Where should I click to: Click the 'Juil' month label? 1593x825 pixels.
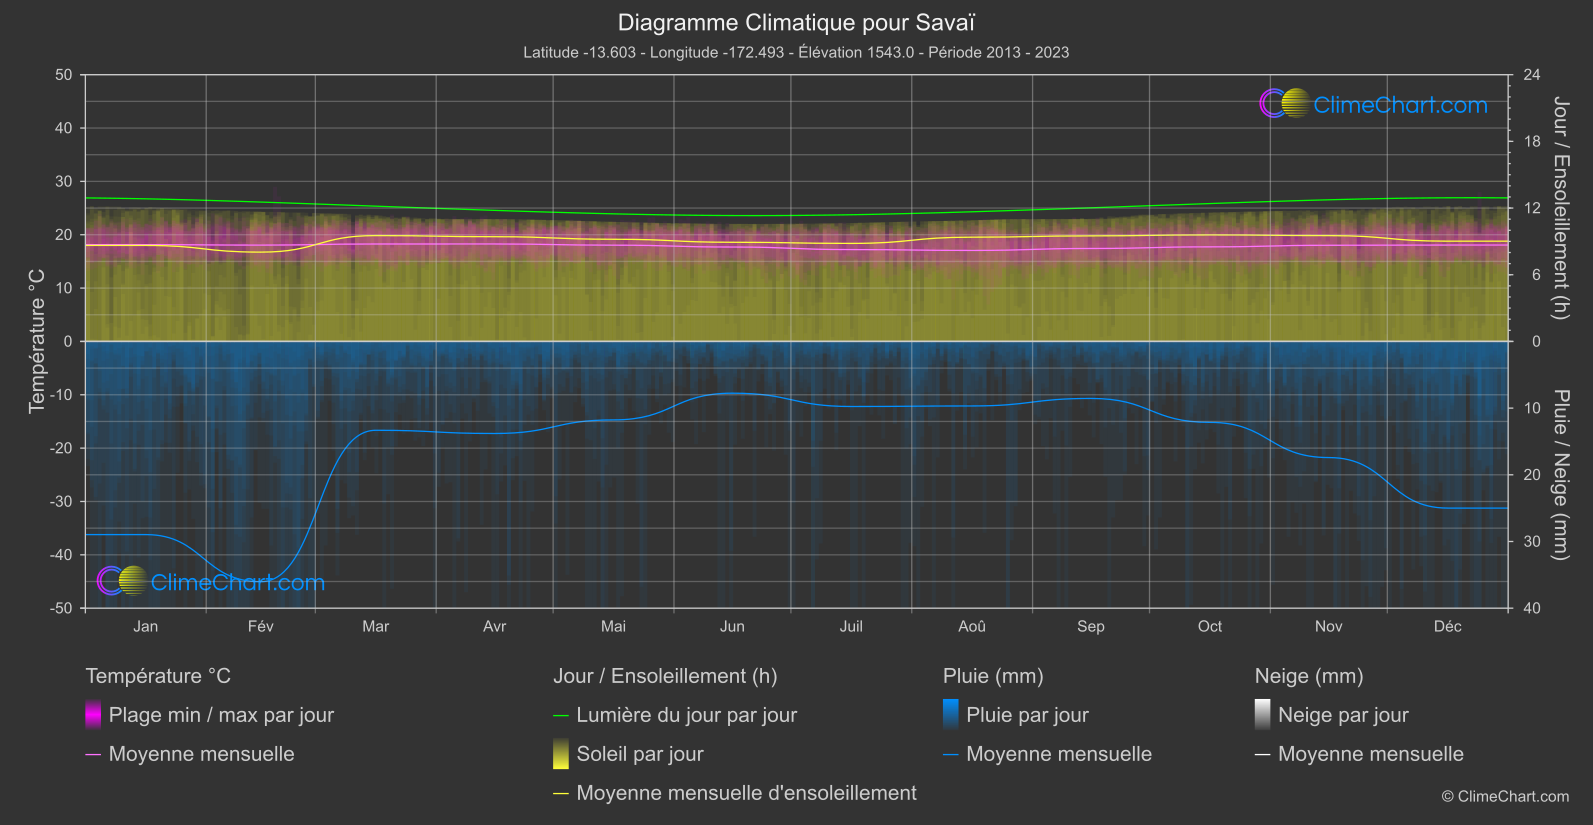851,626
